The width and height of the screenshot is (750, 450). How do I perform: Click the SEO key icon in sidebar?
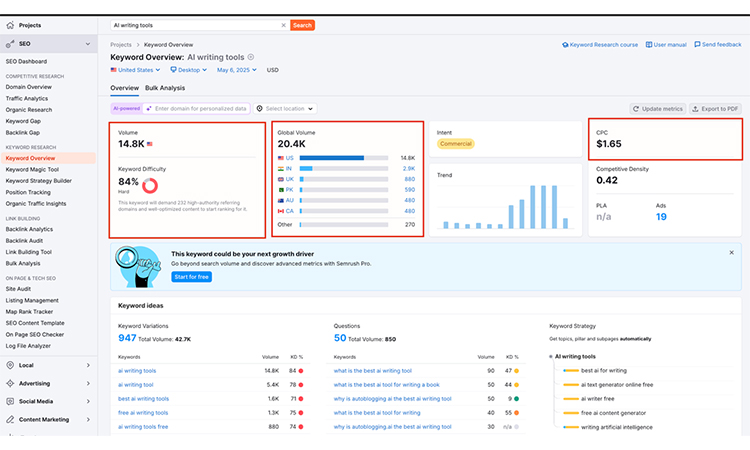(x=10, y=44)
